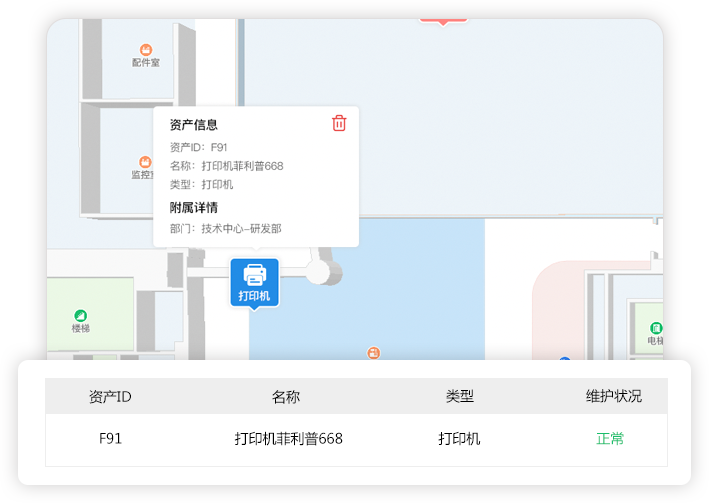The width and height of the screenshot is (709, 503).
Task: Click the blue printer marker on map
Action: pos(255,282)
